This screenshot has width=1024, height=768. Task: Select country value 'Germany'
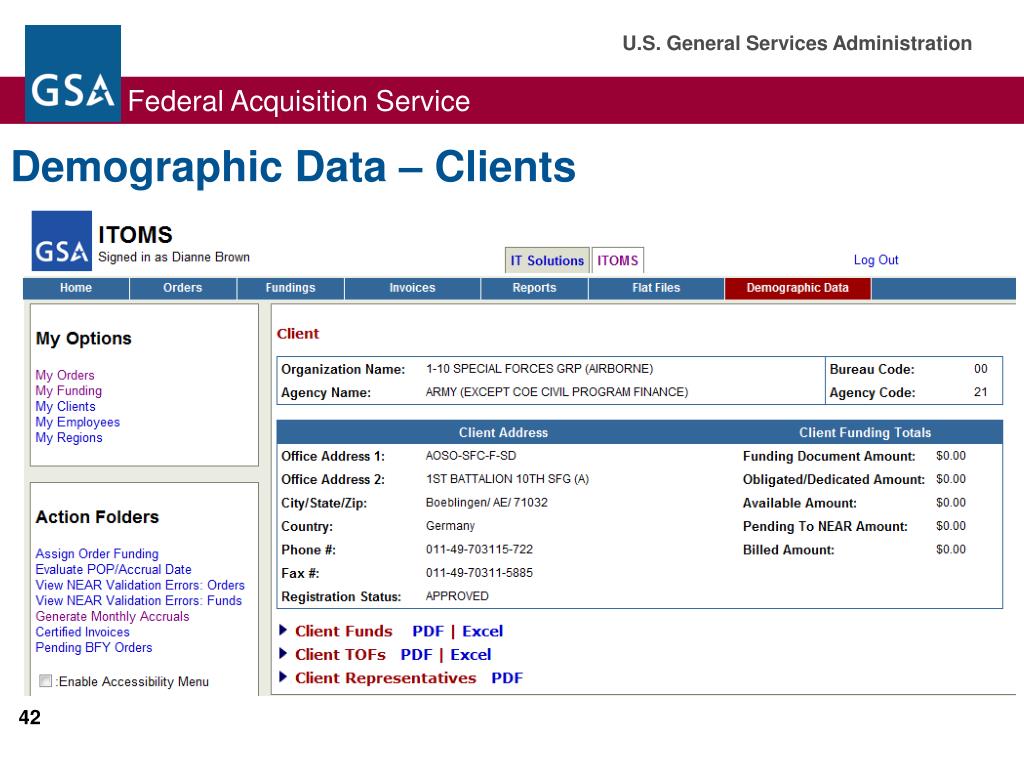[450, 526]
